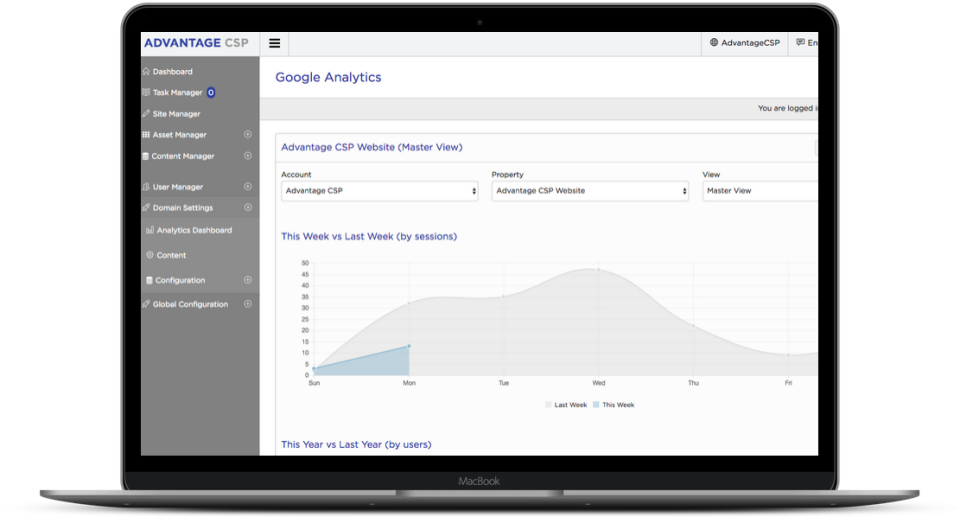
Task: Click the Domain Settings pencil icon
Action: coord(146,207)
